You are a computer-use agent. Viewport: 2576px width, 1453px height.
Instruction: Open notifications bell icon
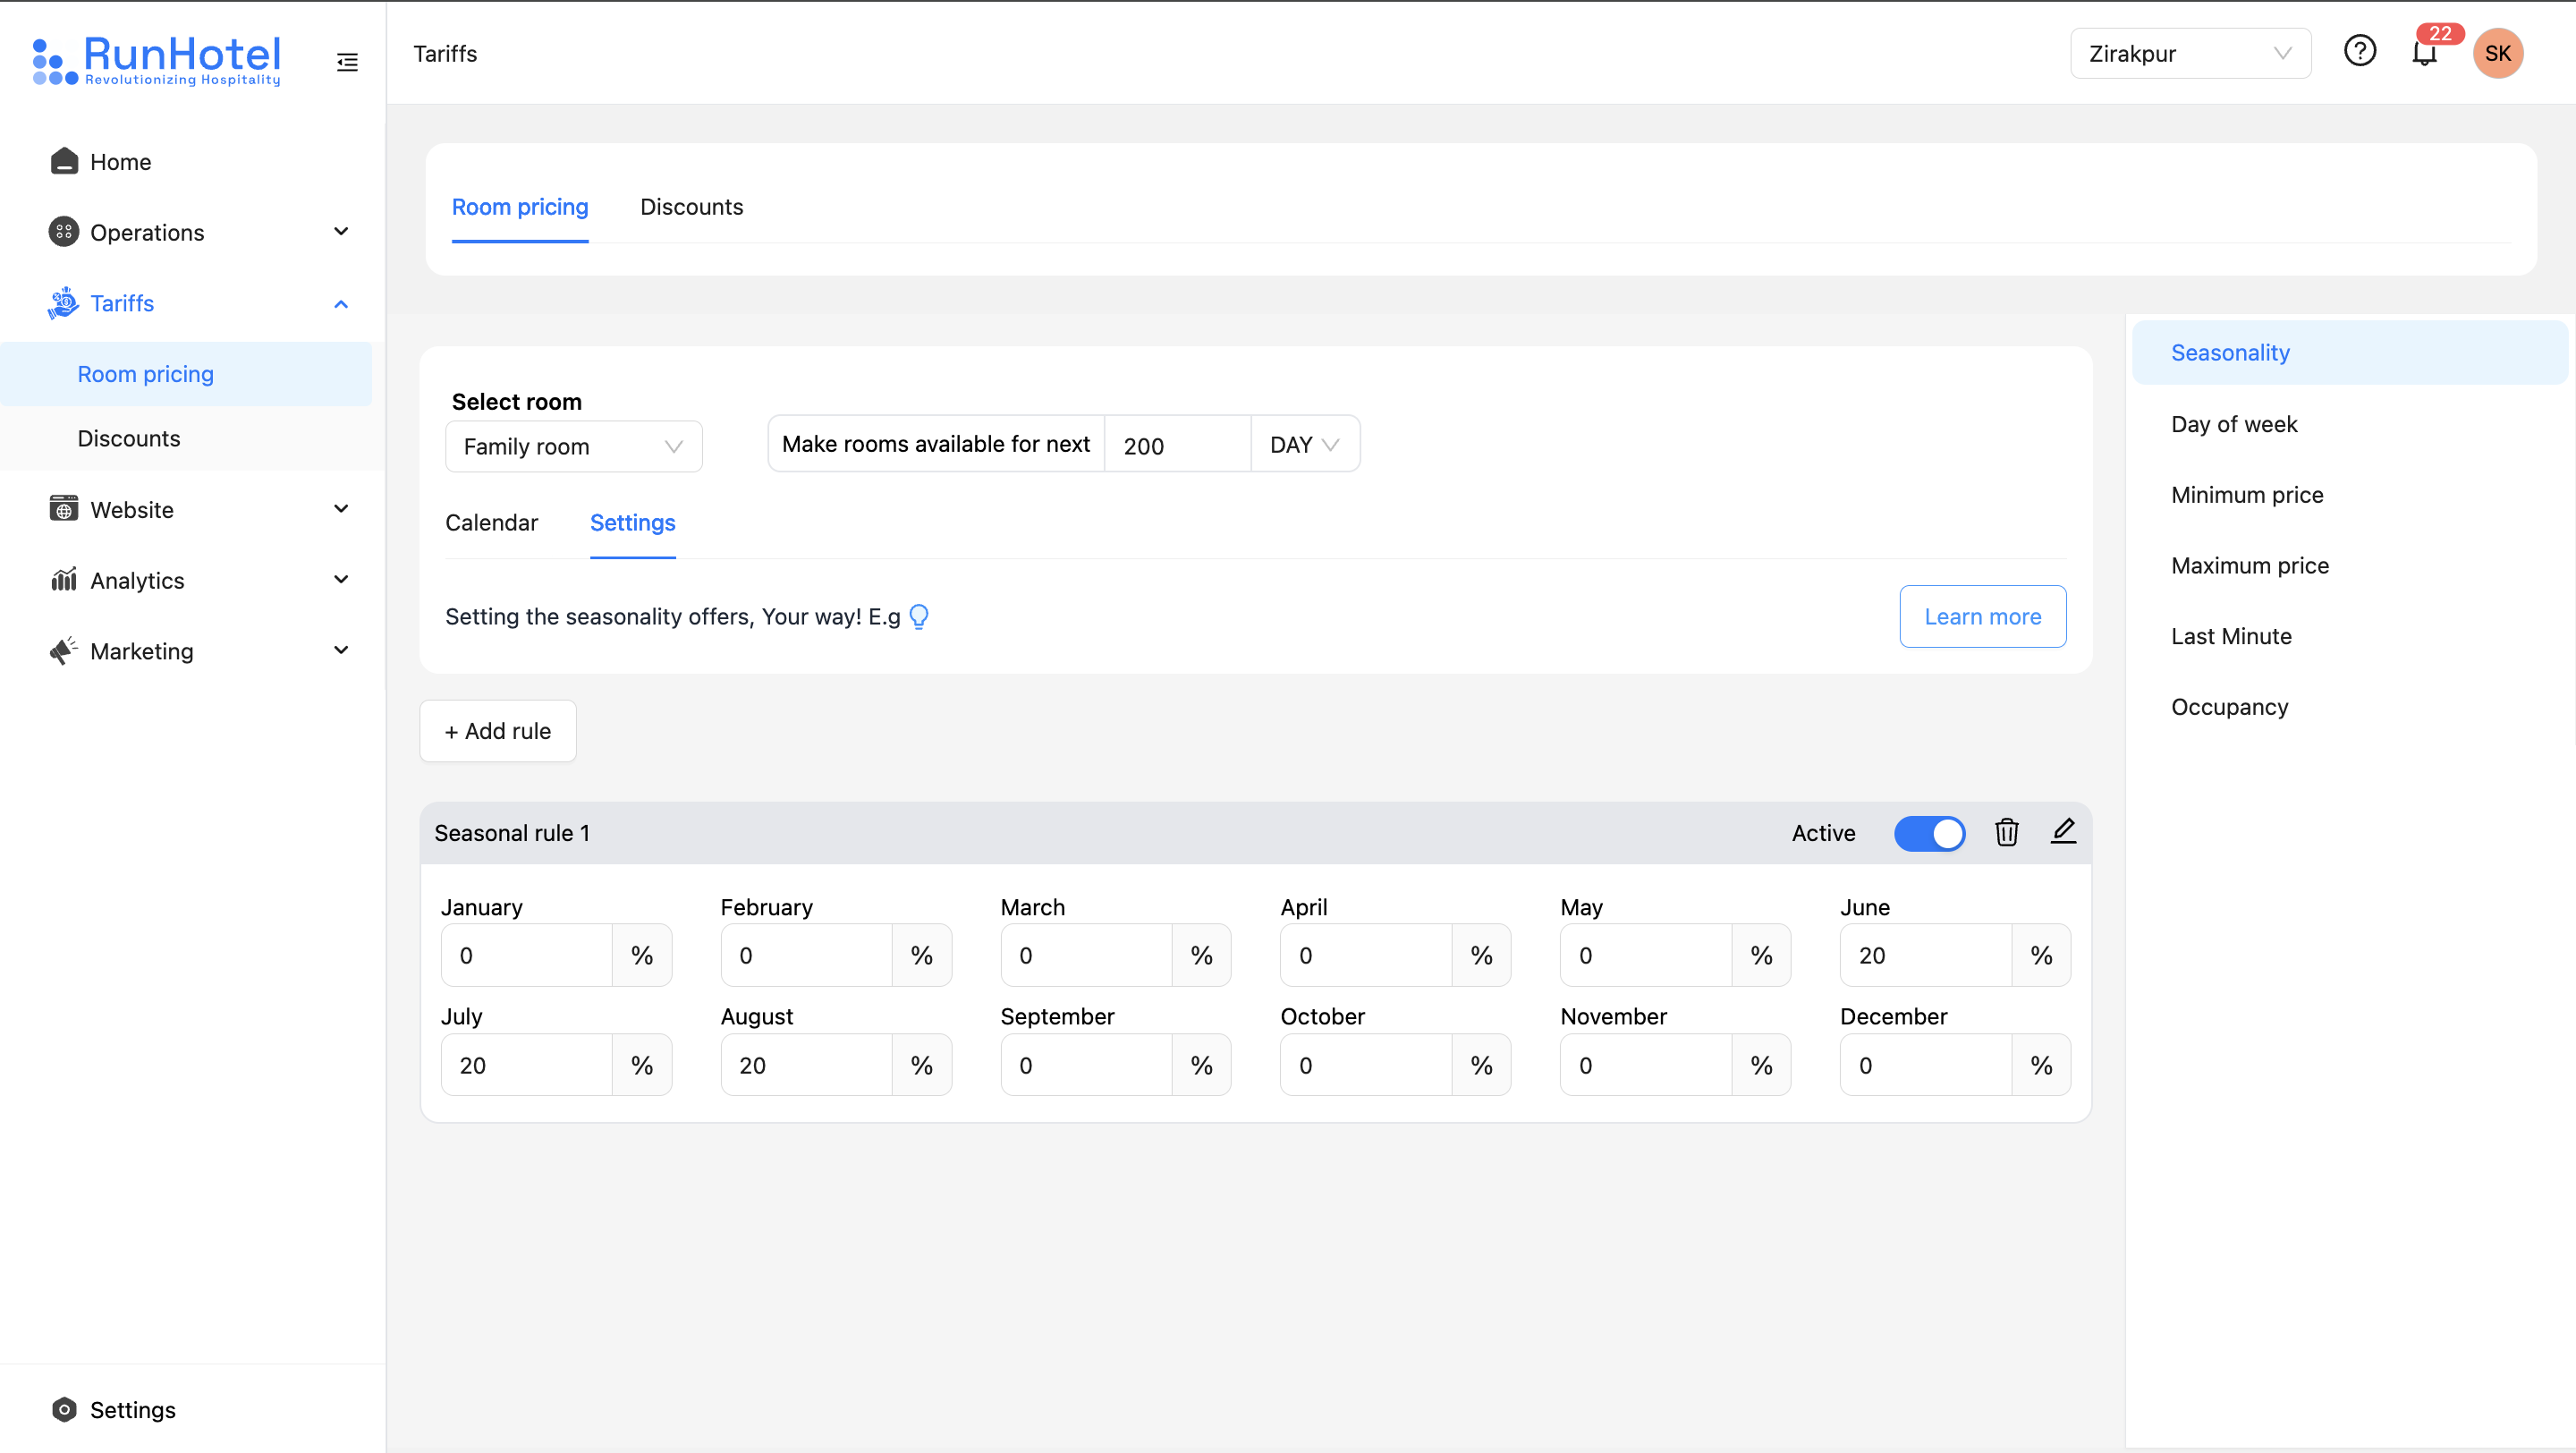2423,53
